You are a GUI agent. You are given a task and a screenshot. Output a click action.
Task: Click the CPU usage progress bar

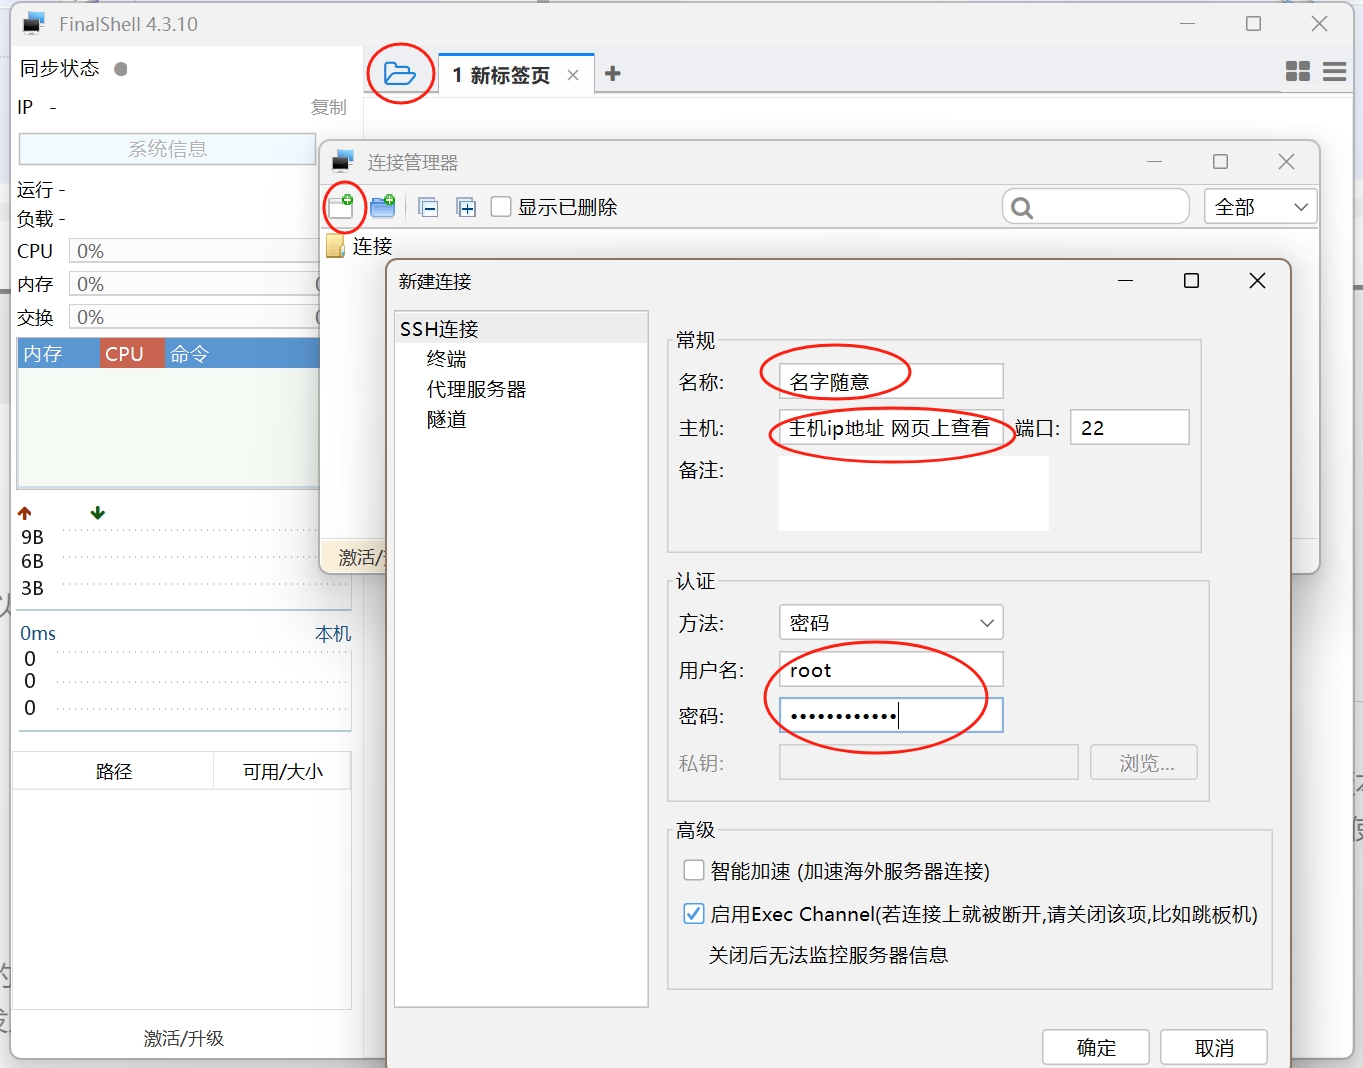pos(194,251)
